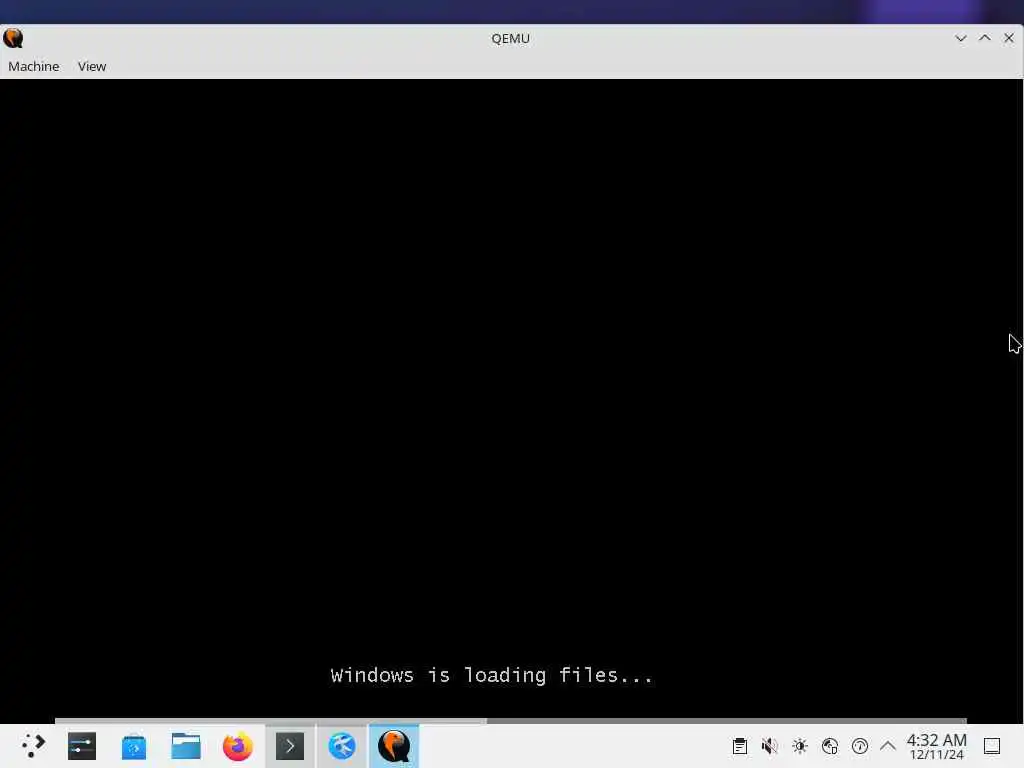This screenshot has width=1024, height=768.
Task: Open the Discover software store icon
Action: (x=134, y=746)
